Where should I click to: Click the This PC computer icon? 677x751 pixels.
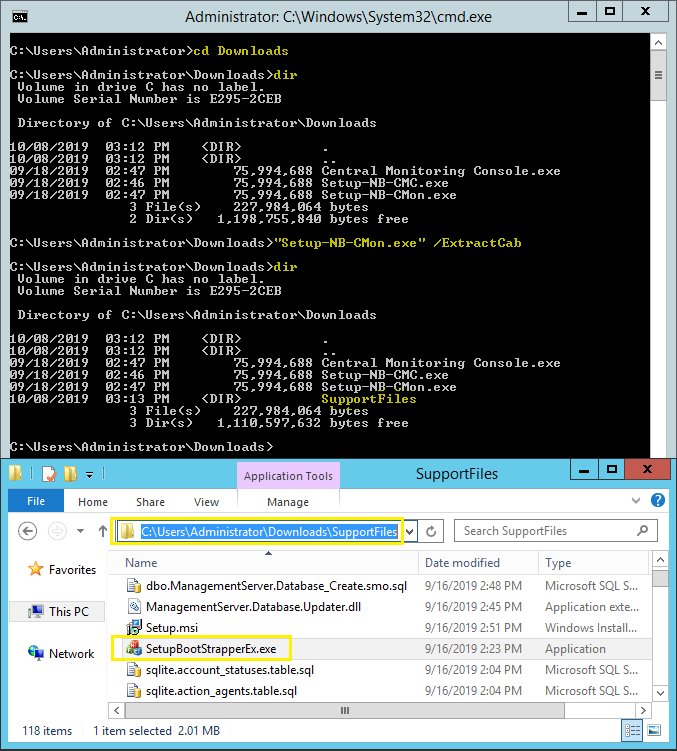tap(35, 612)
